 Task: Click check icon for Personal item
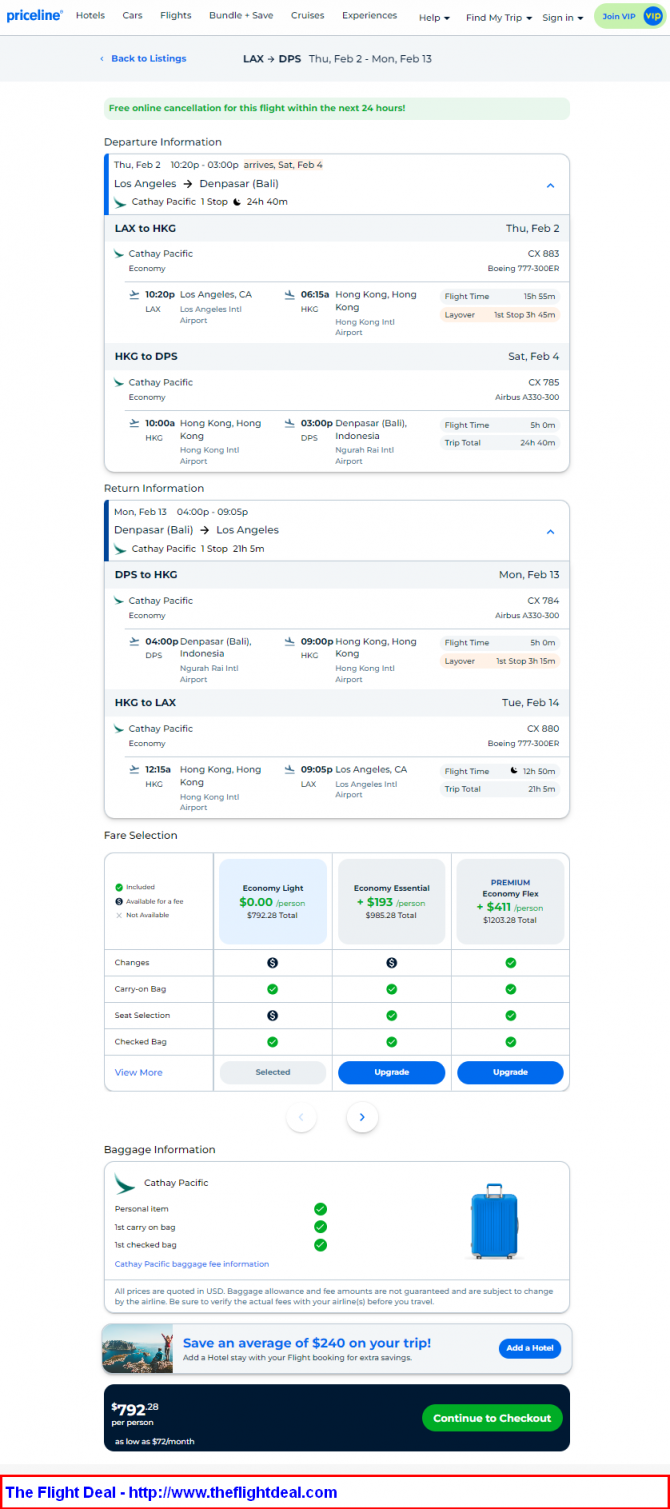320,1209
